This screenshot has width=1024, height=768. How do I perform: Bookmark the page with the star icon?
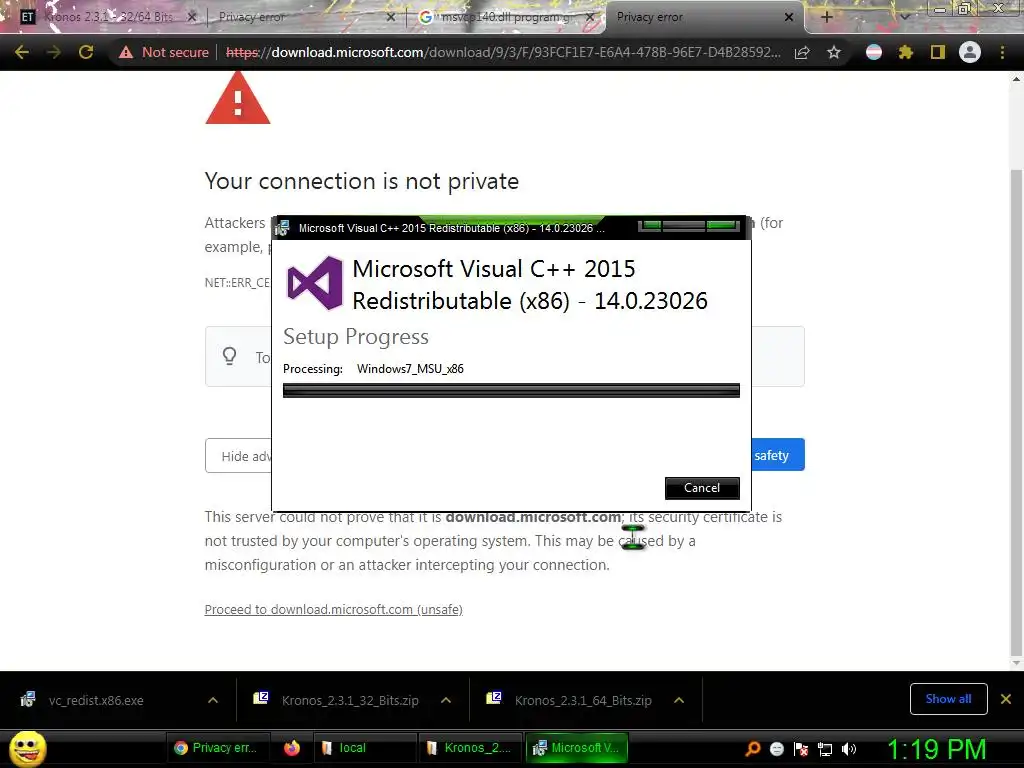(x=834, y=52)
